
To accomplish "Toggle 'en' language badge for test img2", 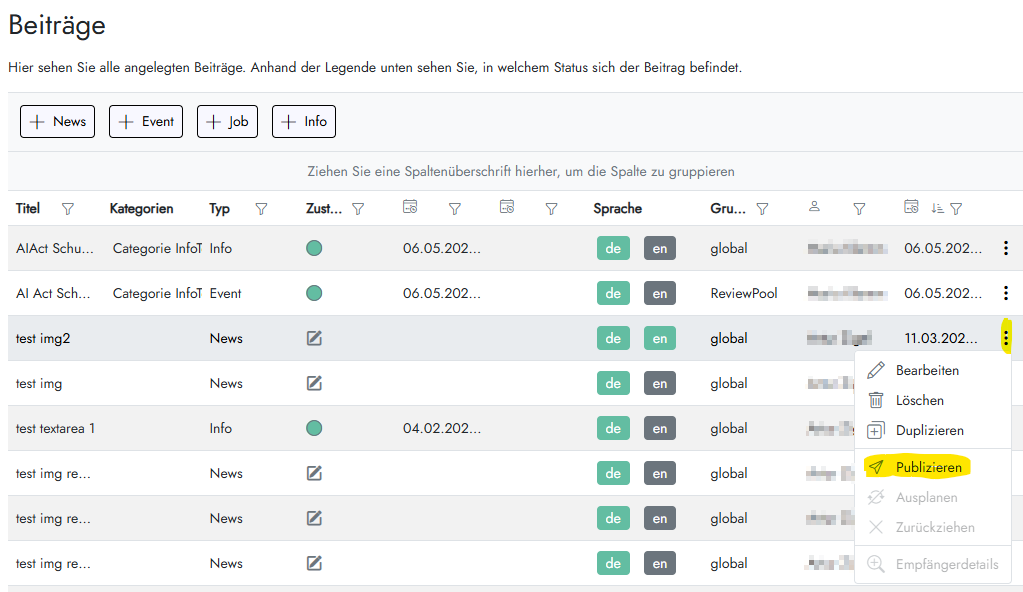I will 659,338.
